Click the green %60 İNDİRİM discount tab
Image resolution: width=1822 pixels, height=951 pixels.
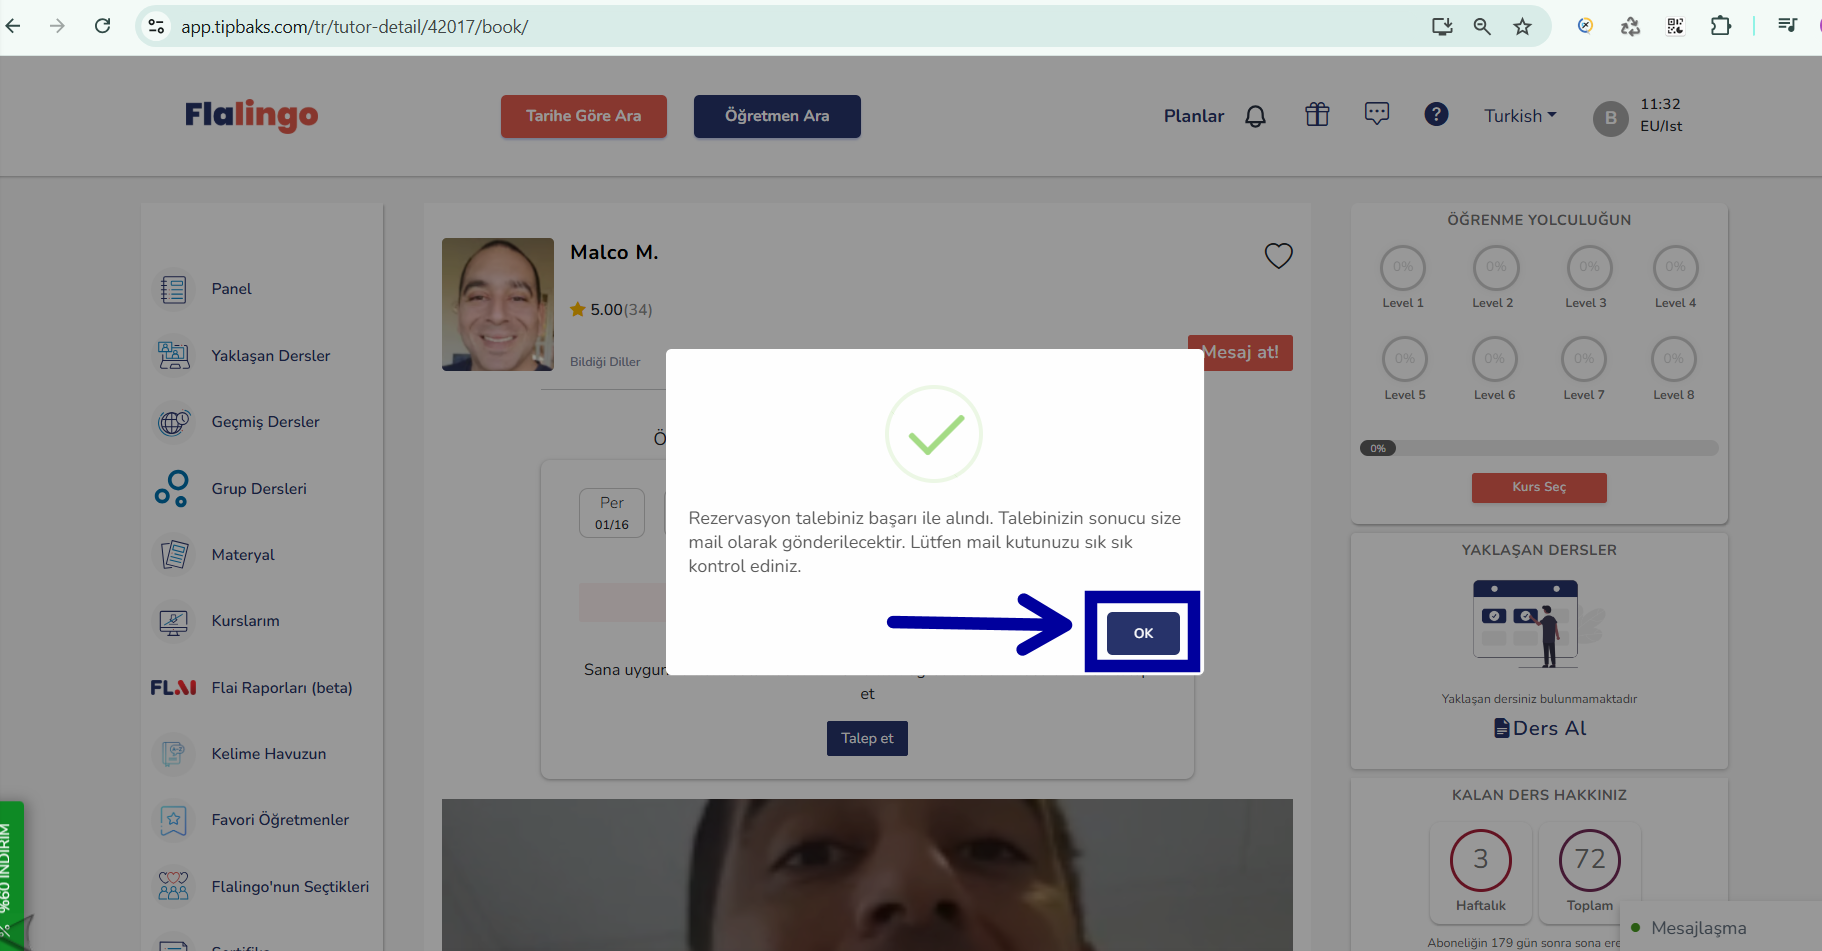pos(12,875)
